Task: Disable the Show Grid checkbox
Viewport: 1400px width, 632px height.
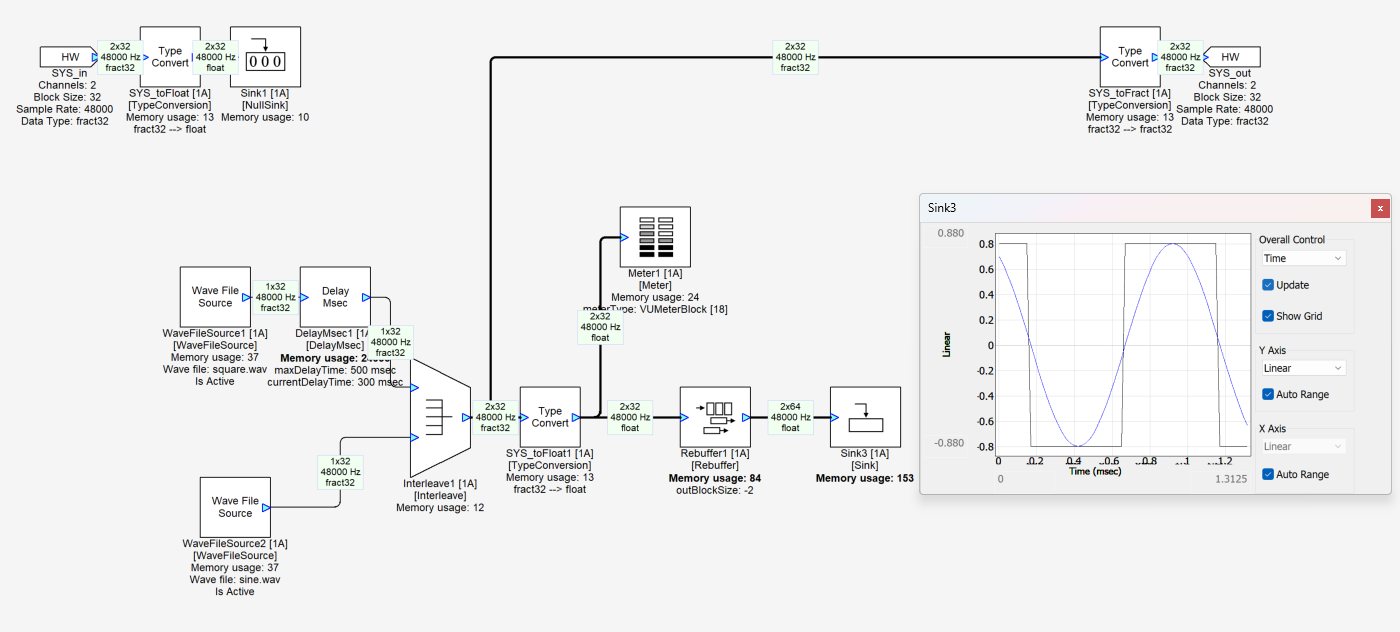Action: point(1268,316)
